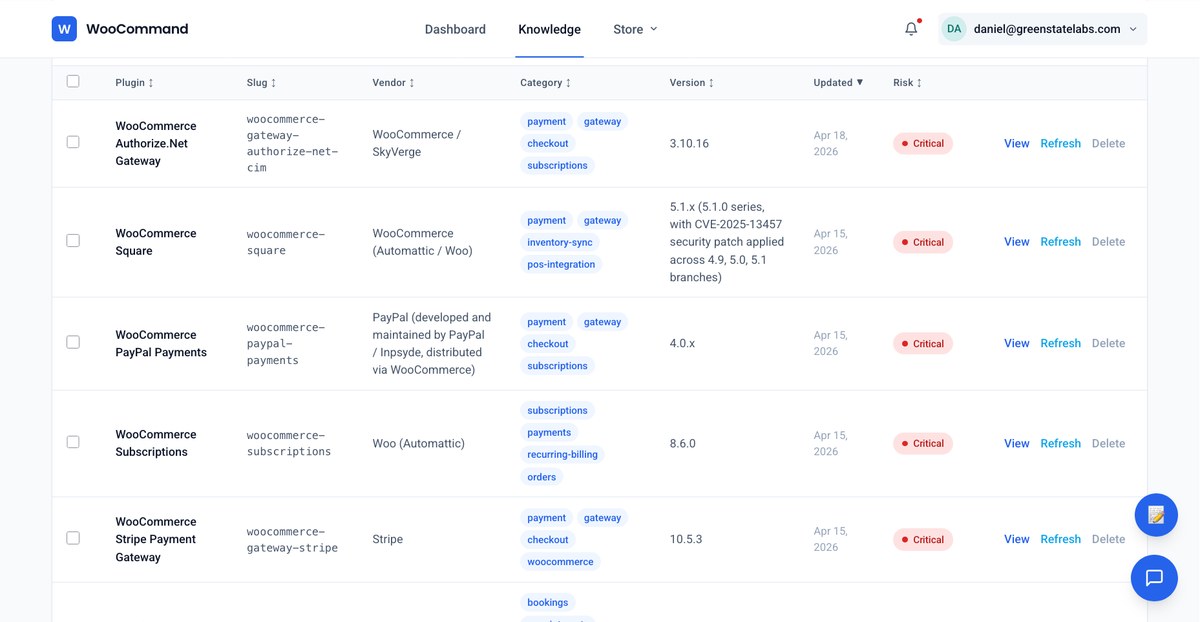Click Critical badge in Square row
Image resolution: width=1200 pixels, height=622 pixels.
(923, 242)
